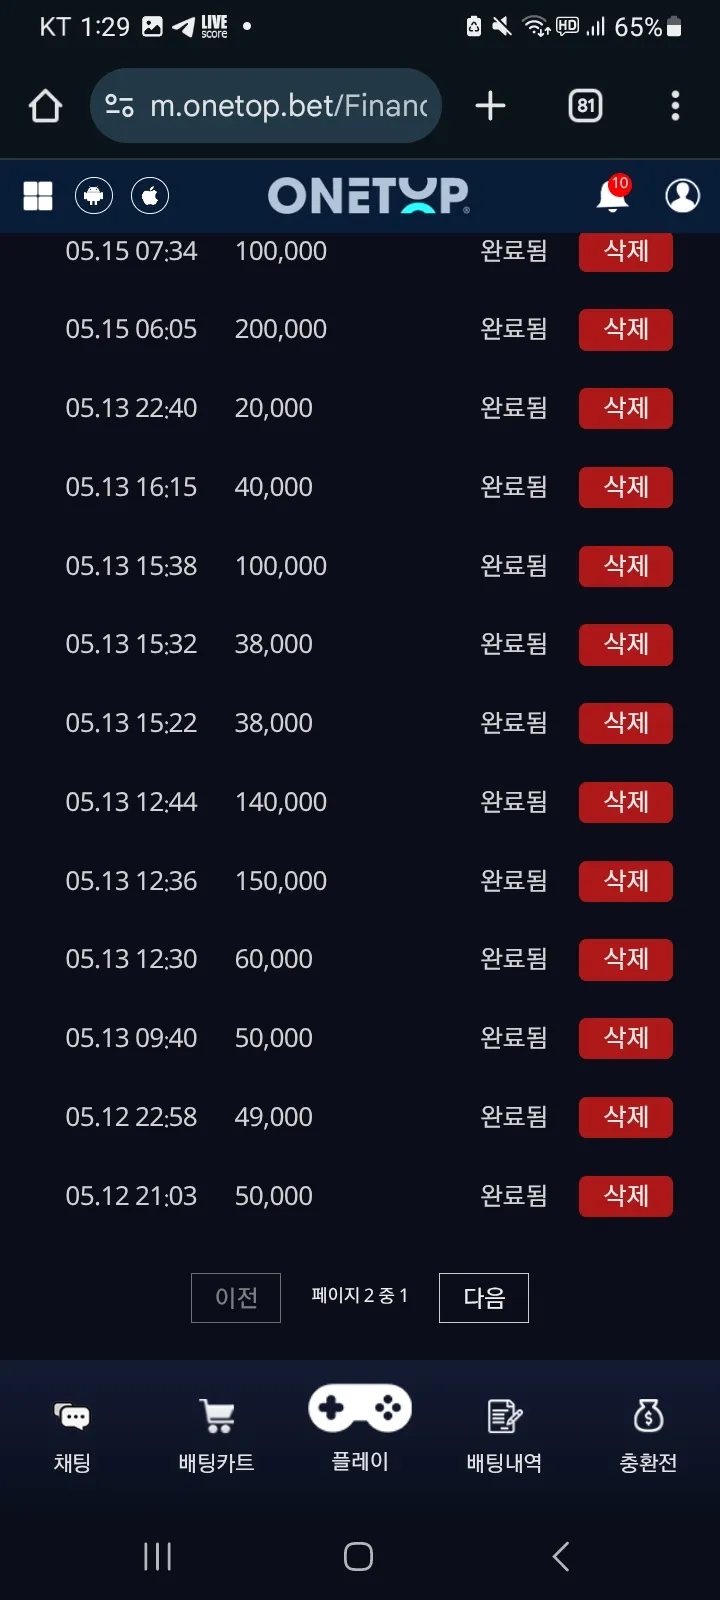720x1600 pixels.
Task: Show open tabs counter 81
Action: pos(585,106)
